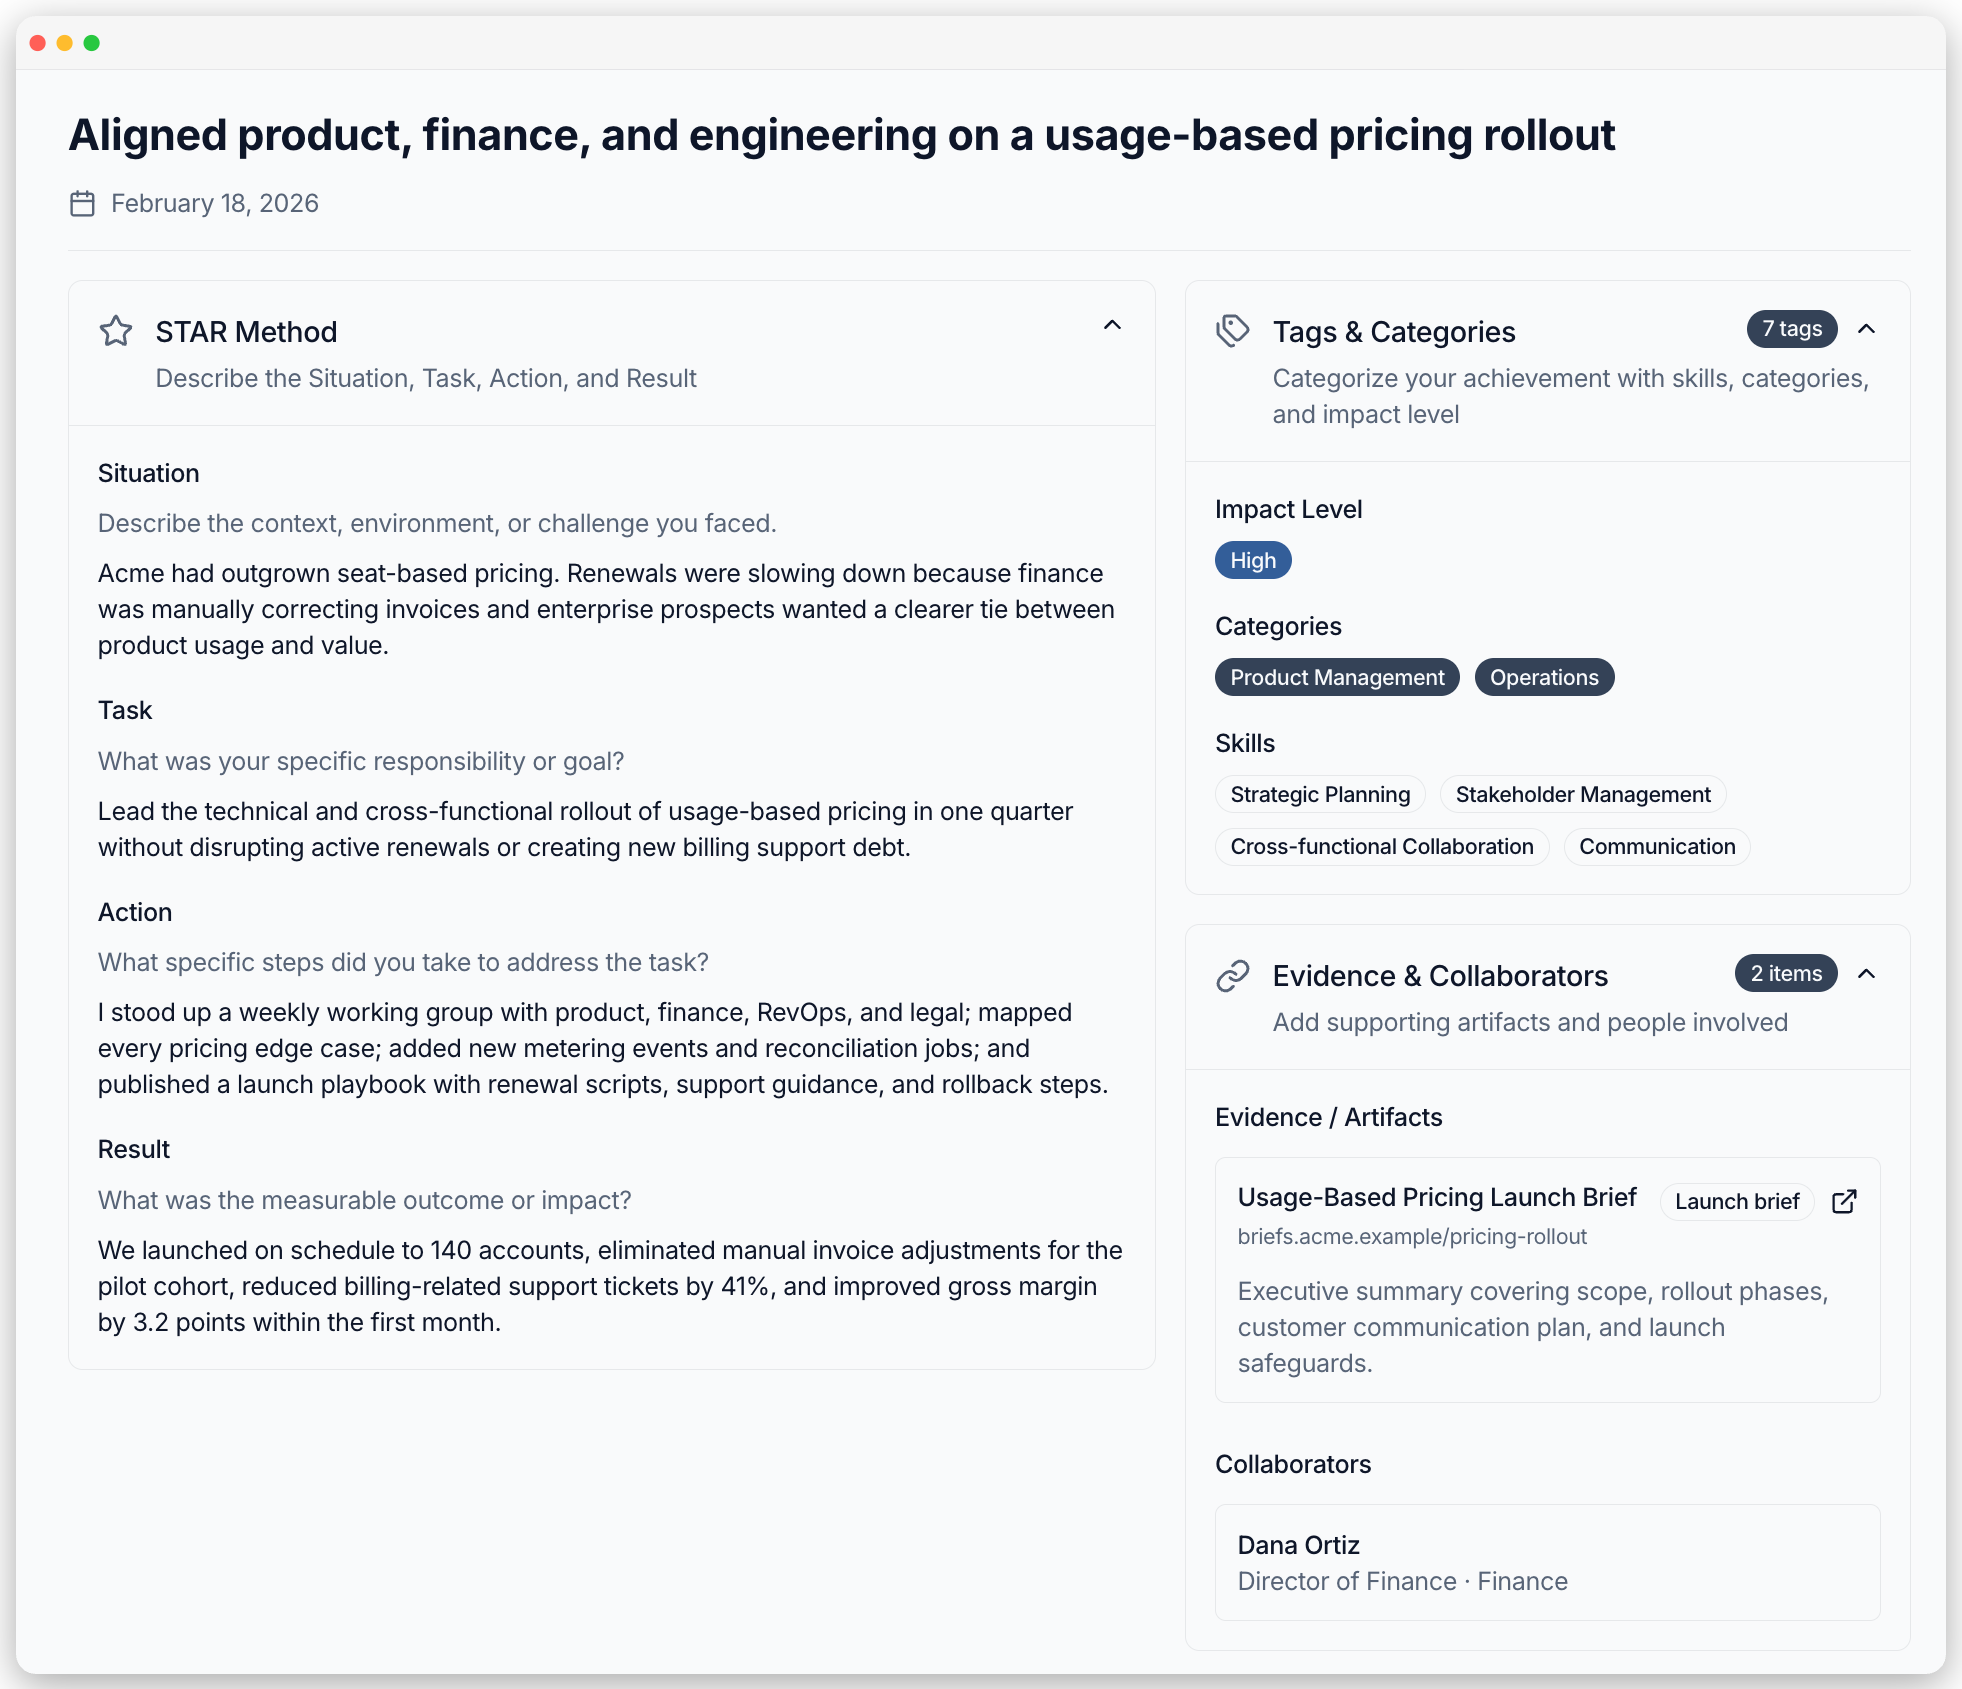The height and width of the screenshot is (1689, 1962).
Task: Collapse the Evidence & Collaborators panel
Action: (1866, 974)
